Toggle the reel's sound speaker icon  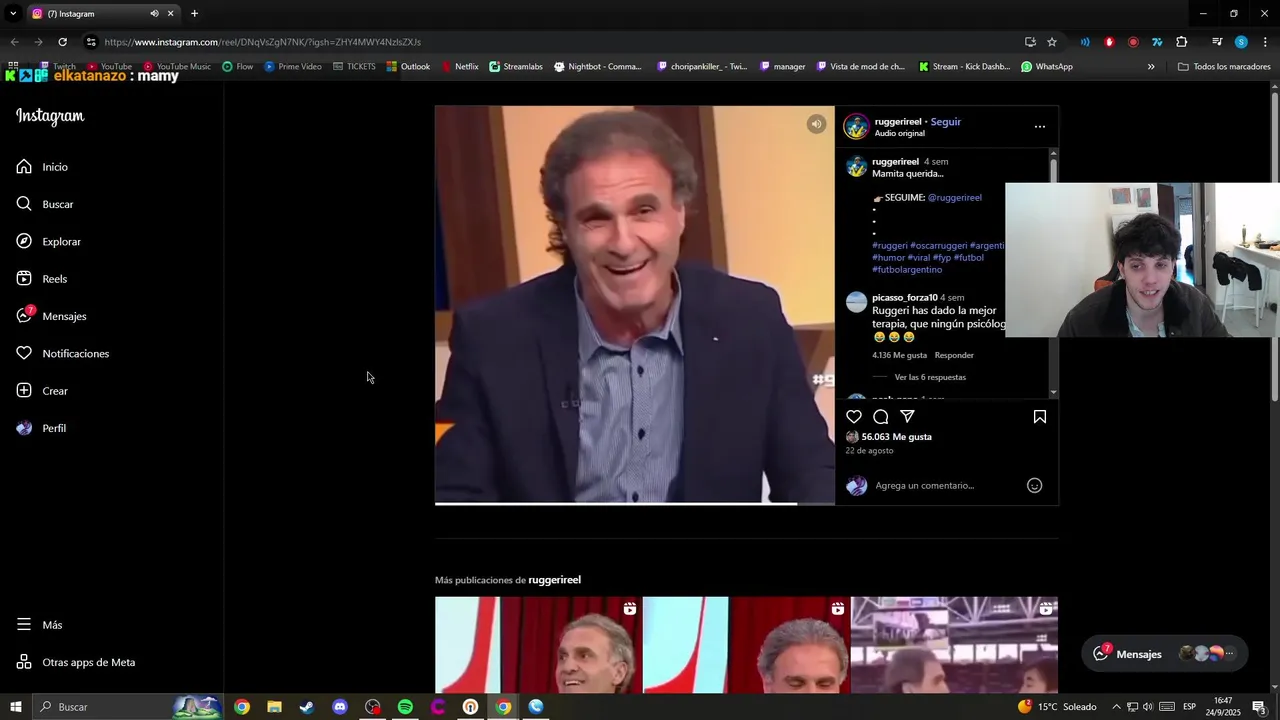point(816,124)
